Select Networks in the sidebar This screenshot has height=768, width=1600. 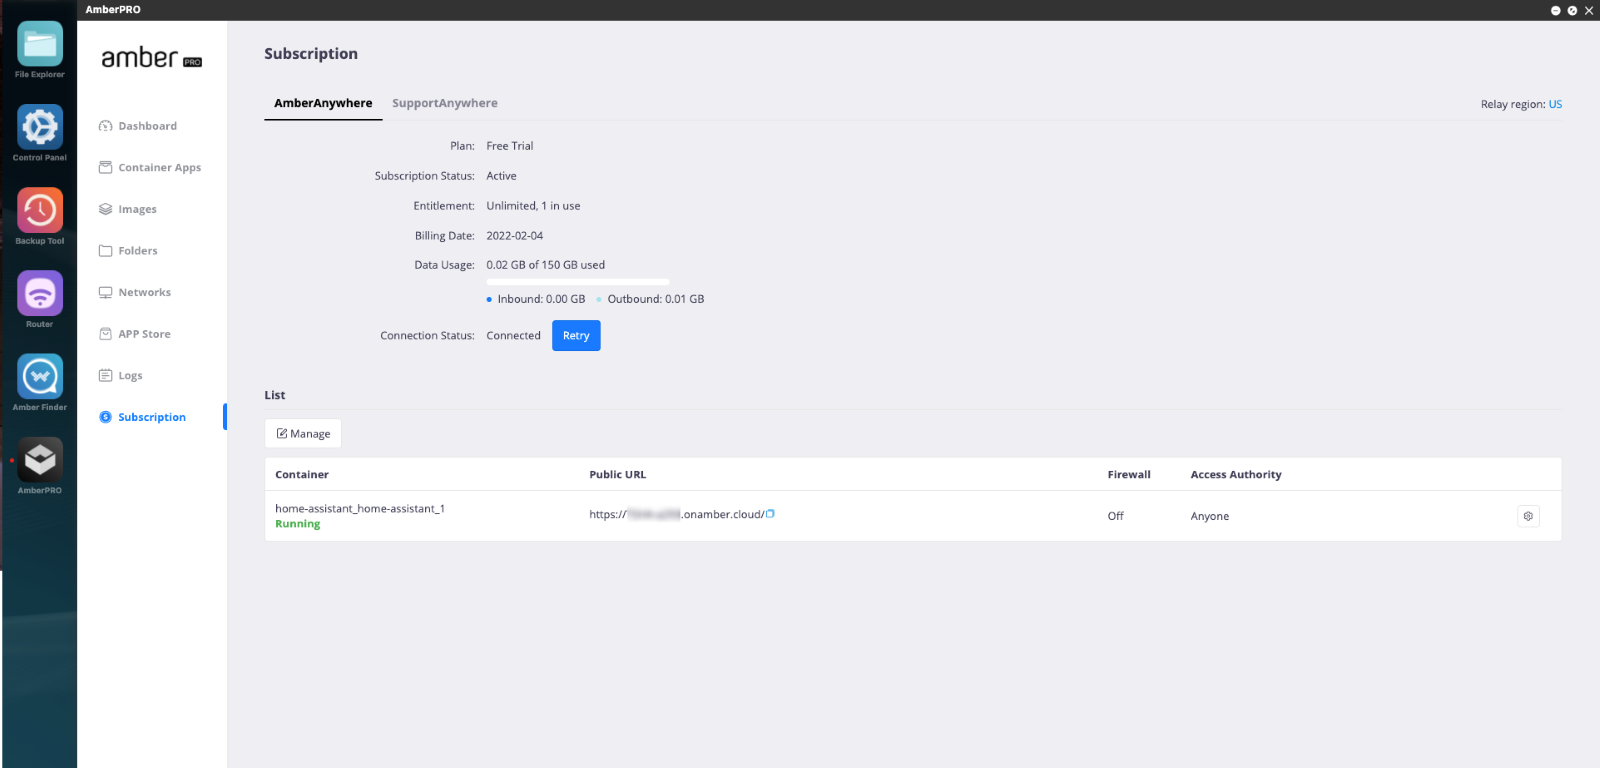pos(145,293)
